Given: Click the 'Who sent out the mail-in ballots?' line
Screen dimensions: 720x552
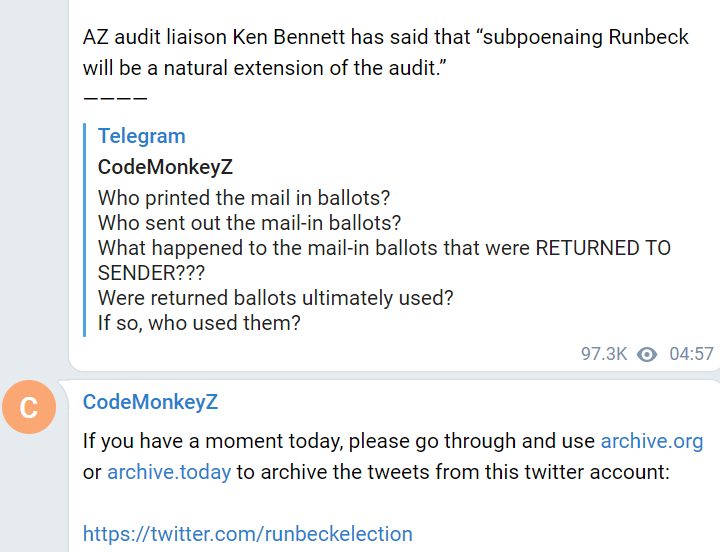Looking at the screenshot, I should click(249, 223).
